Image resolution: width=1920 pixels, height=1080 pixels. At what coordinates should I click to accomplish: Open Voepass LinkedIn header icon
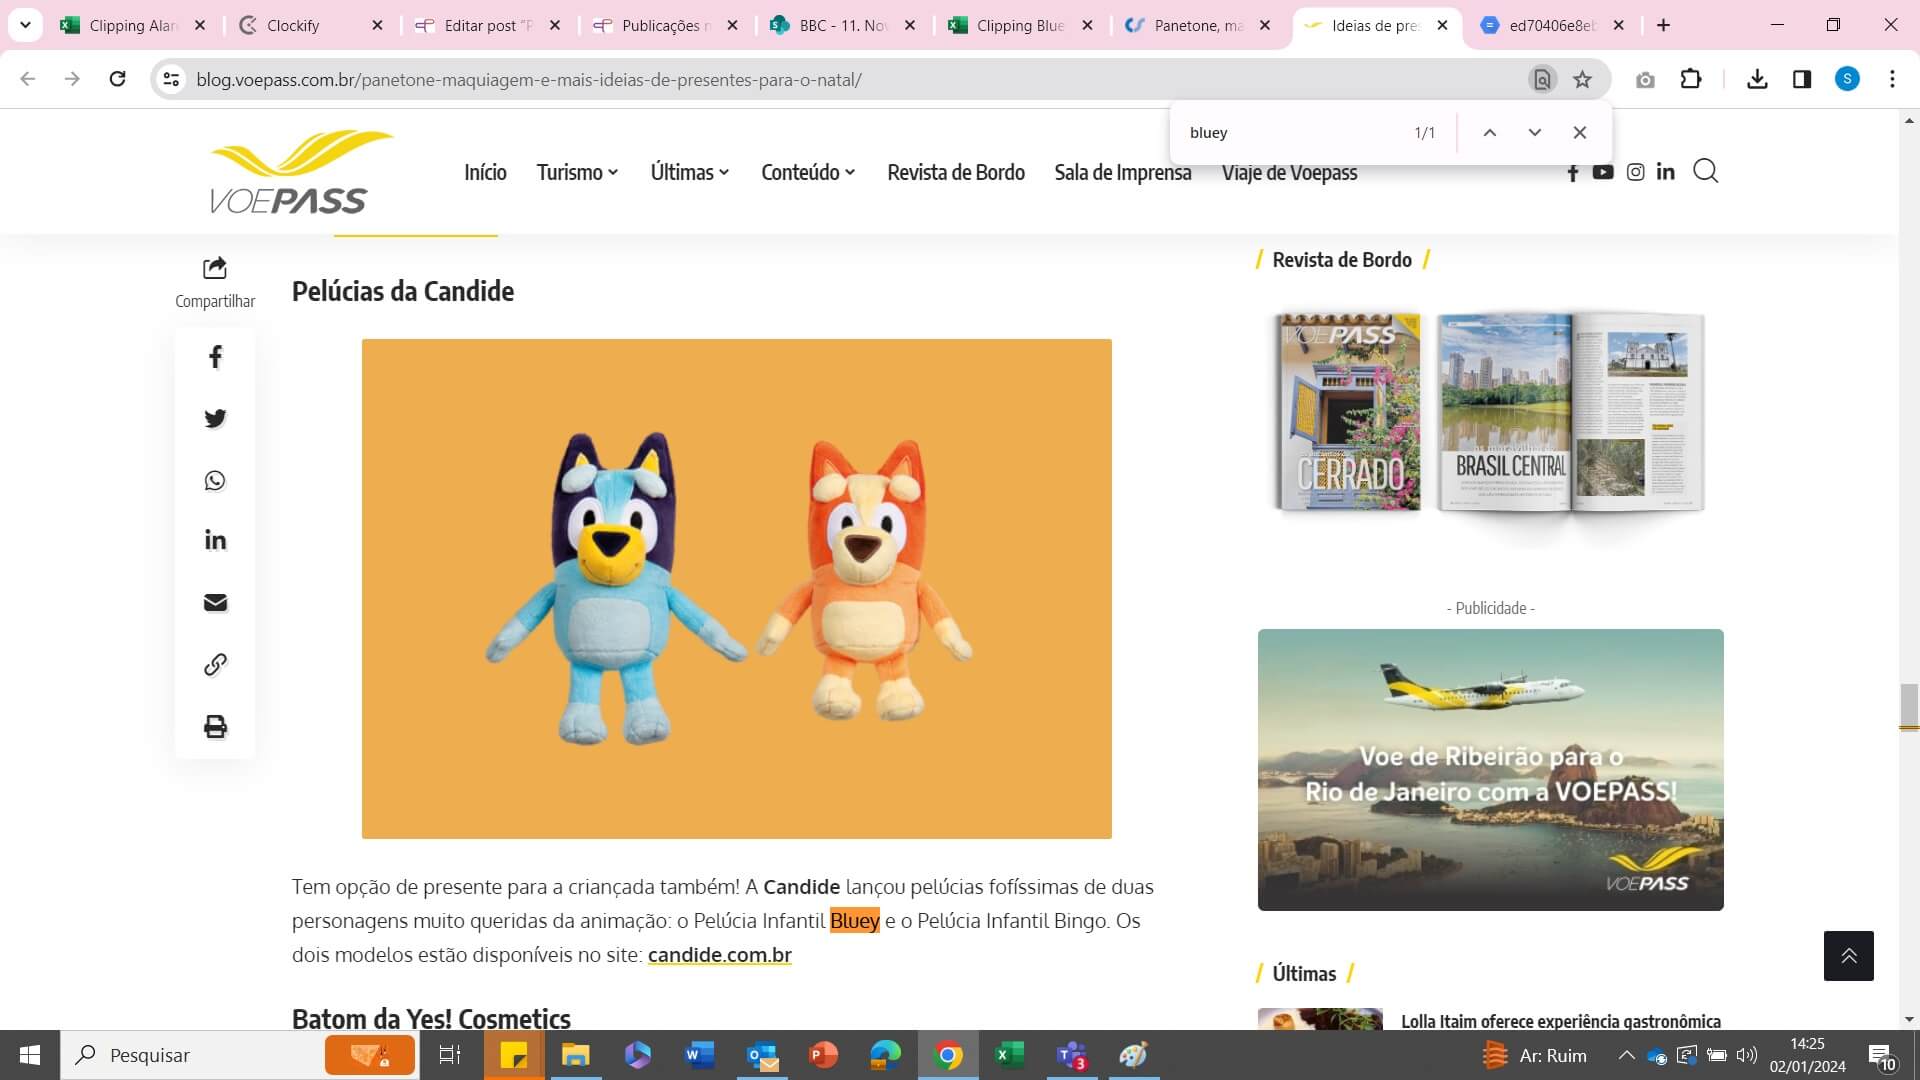click(1665, 172)
